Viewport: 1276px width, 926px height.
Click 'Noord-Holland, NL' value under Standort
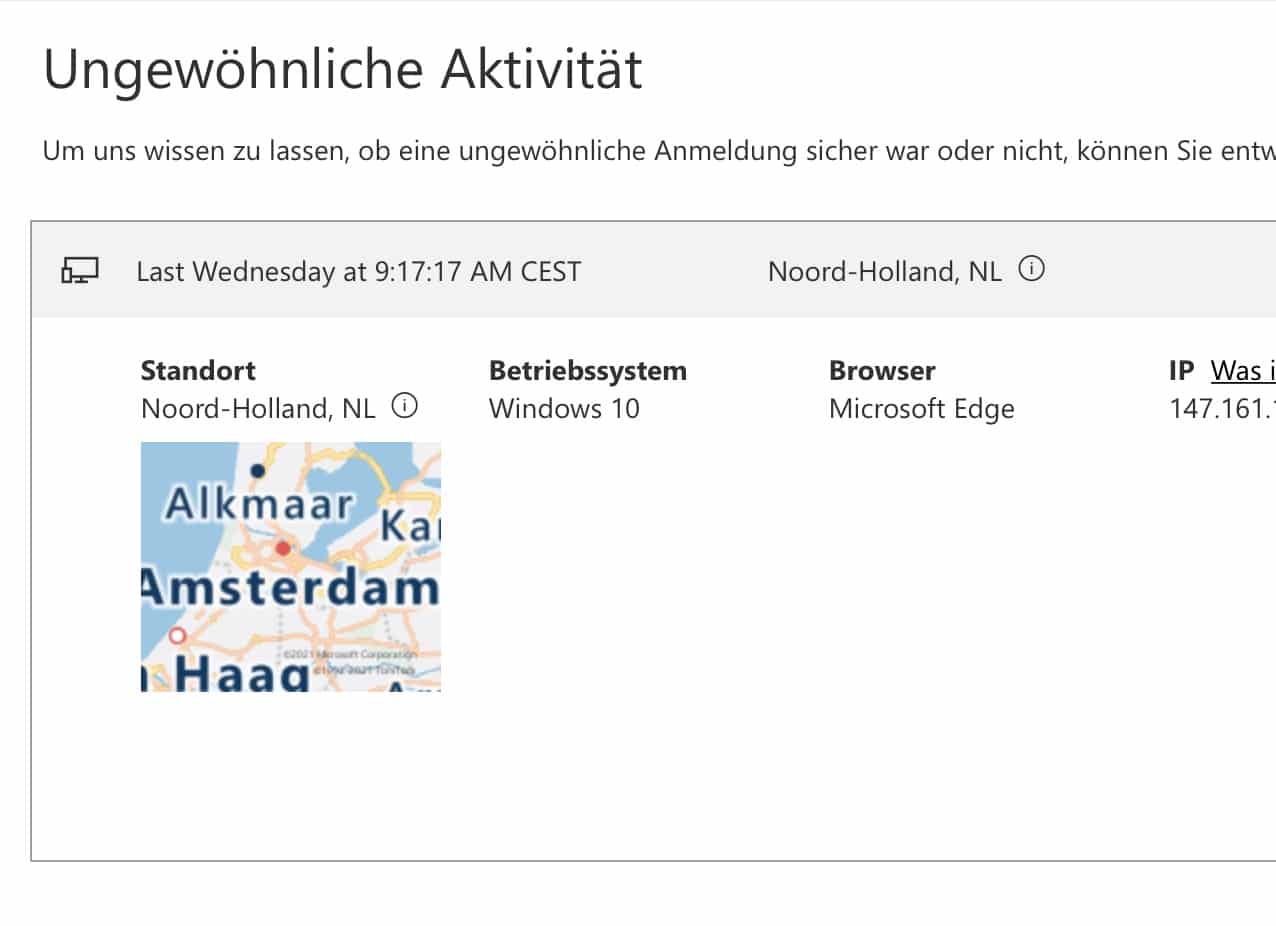click(x=258, y=409)
